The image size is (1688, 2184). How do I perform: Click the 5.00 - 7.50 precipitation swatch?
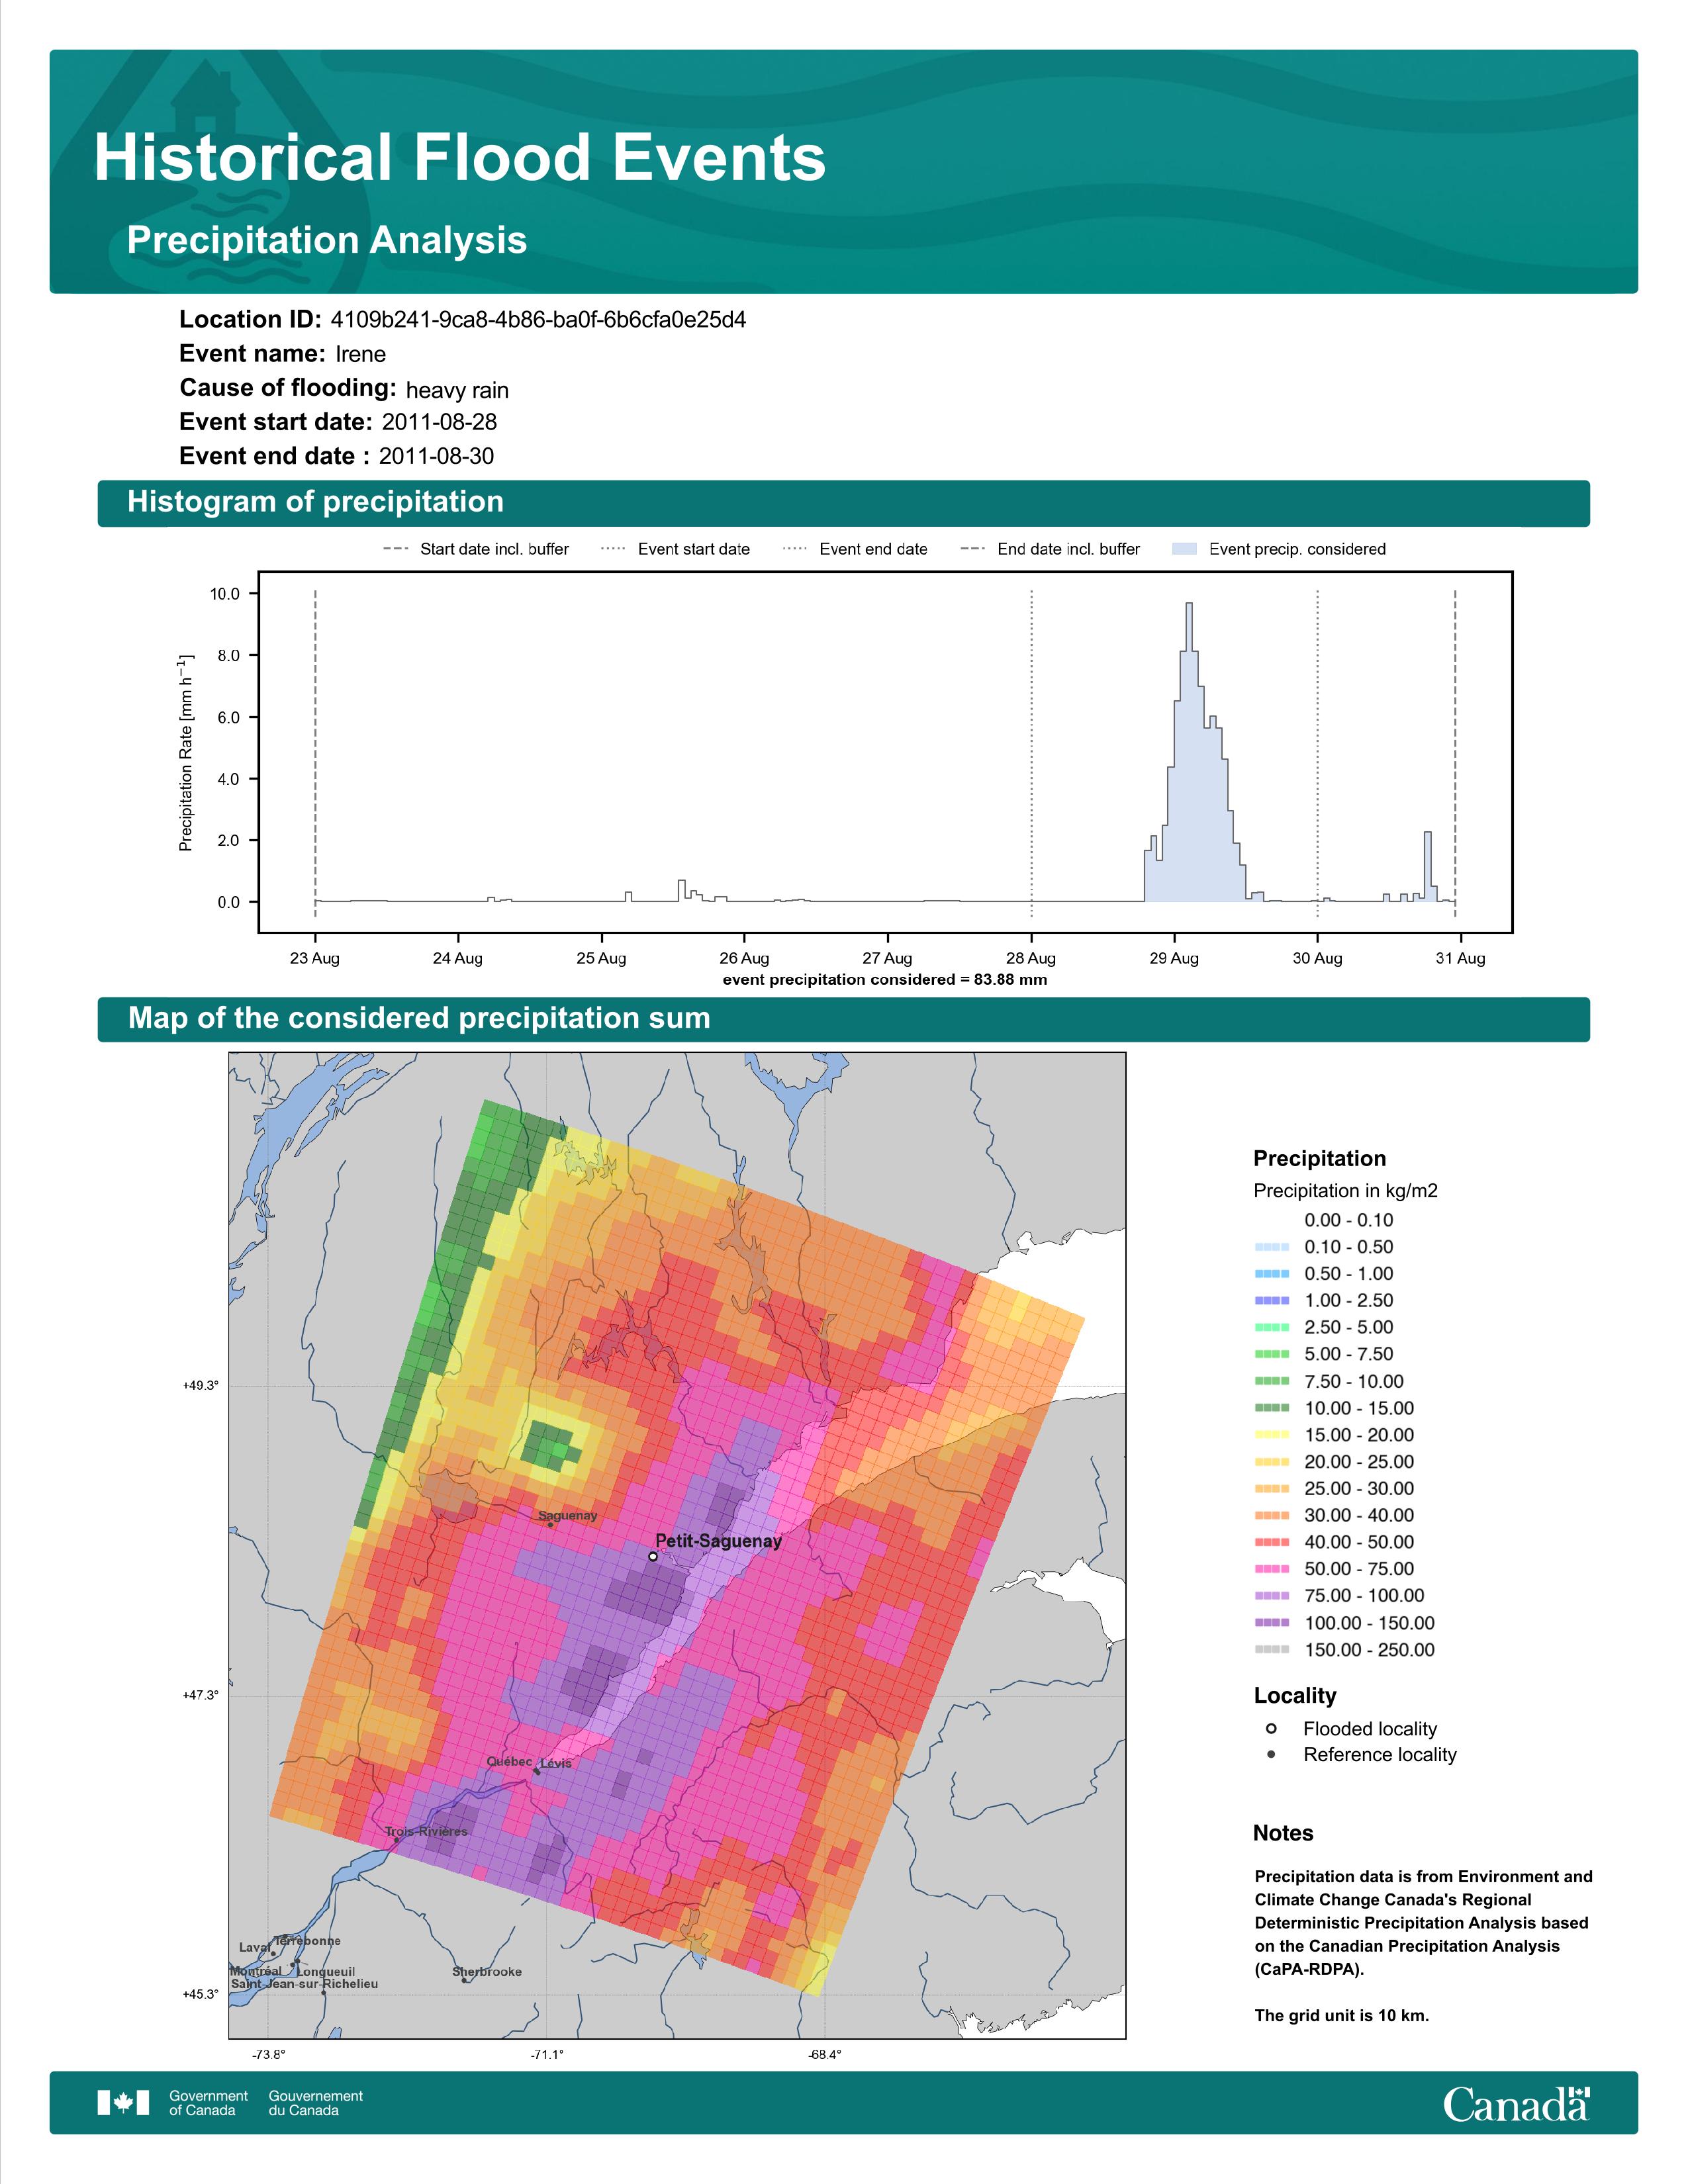click(x=1272, y=1354)
